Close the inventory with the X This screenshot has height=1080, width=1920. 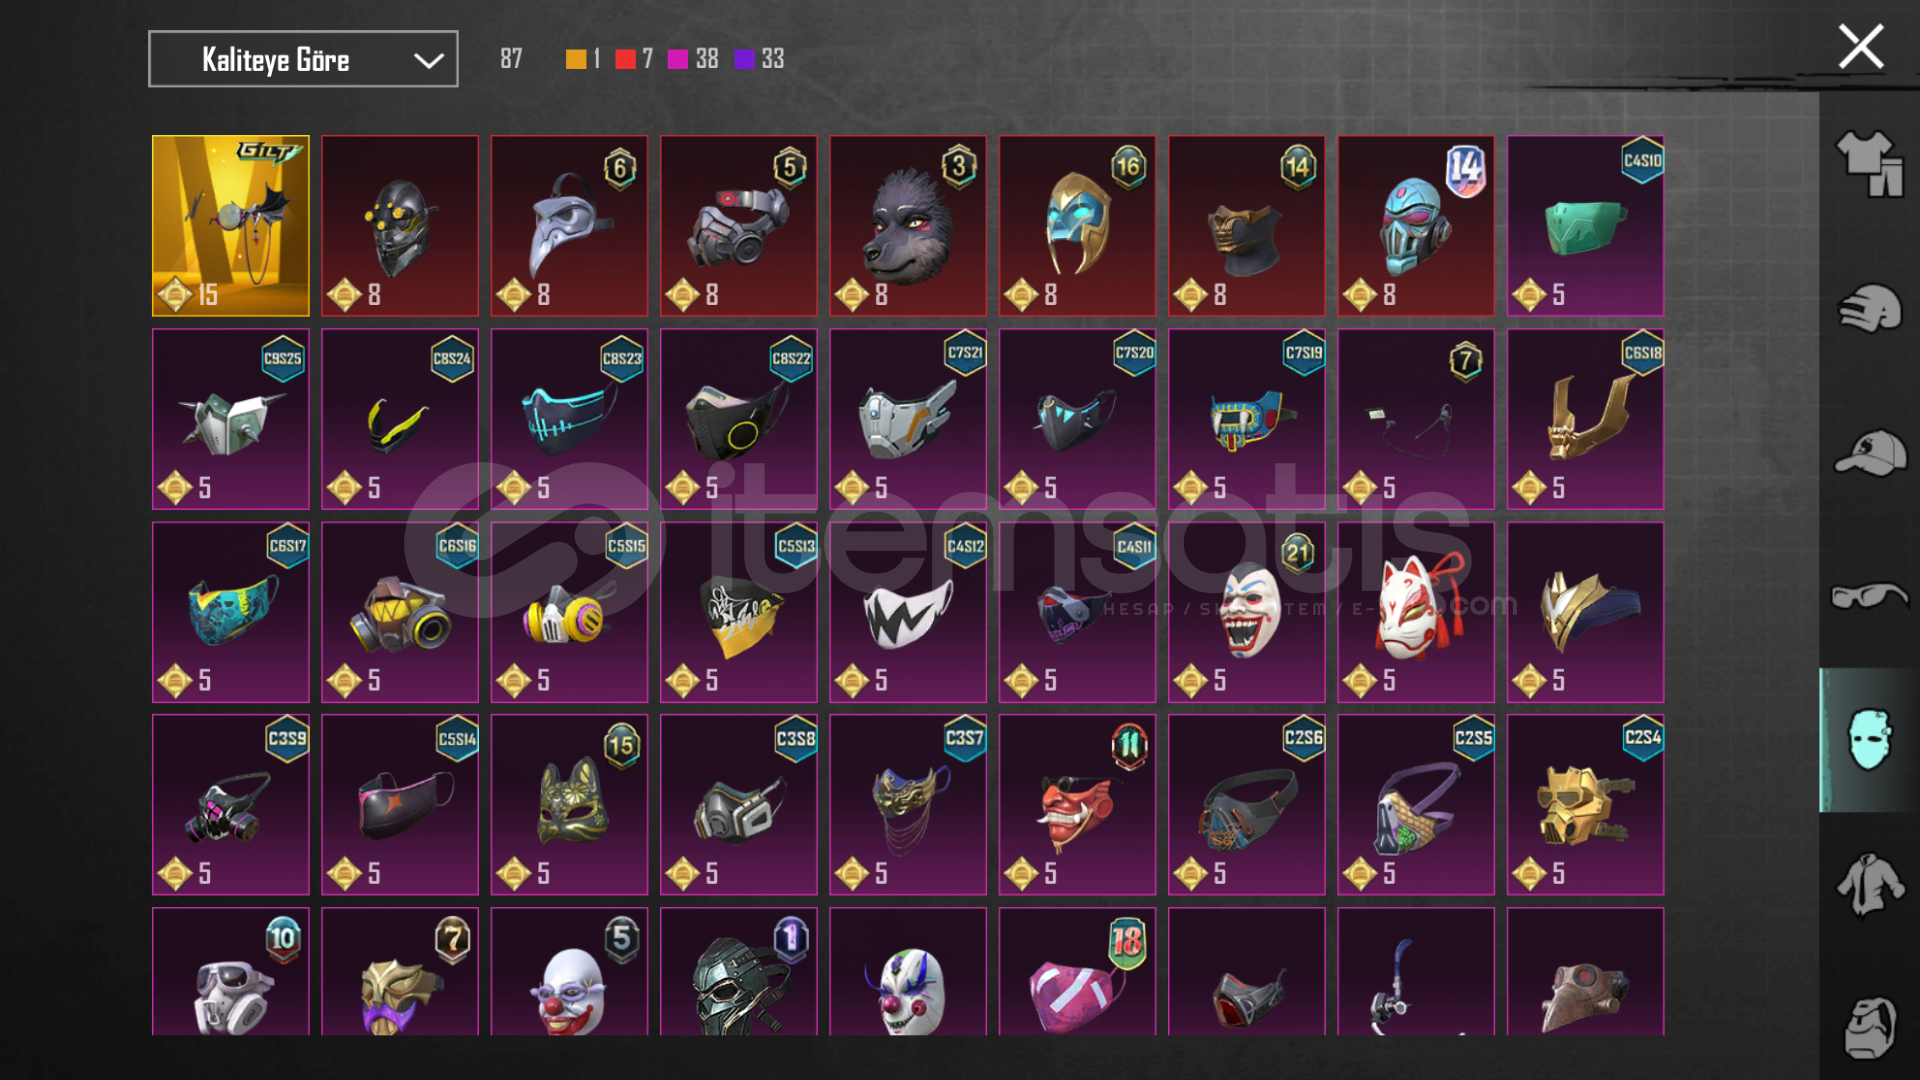point(1860,47)
